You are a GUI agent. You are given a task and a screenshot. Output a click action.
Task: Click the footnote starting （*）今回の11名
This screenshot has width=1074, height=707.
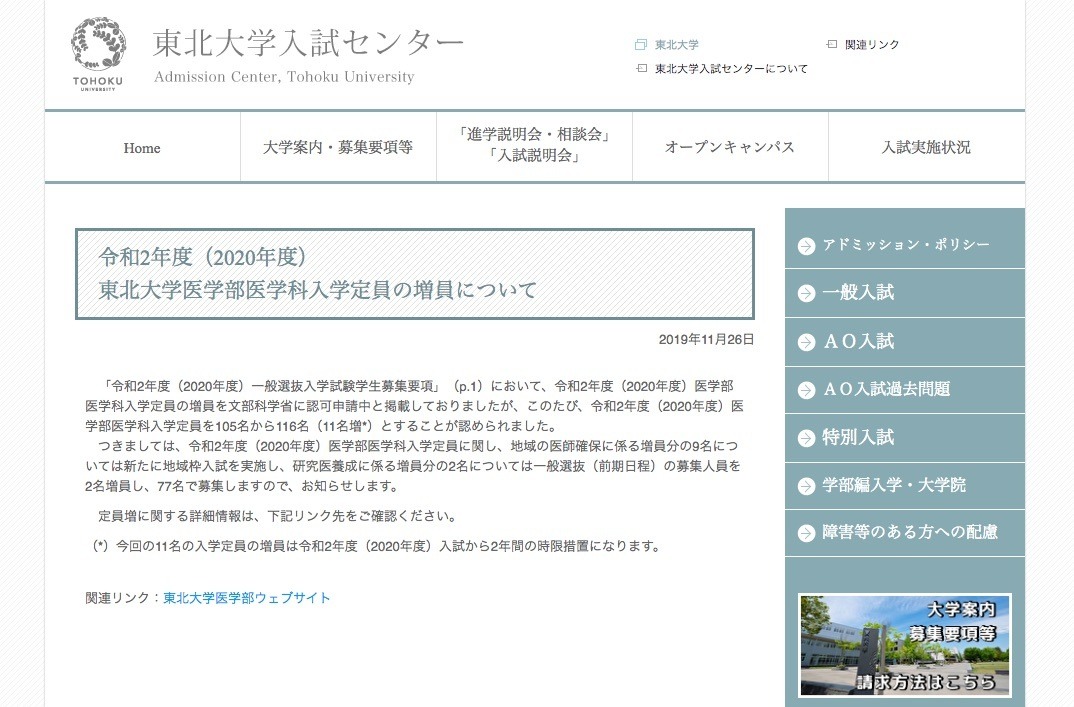[376, 546]
